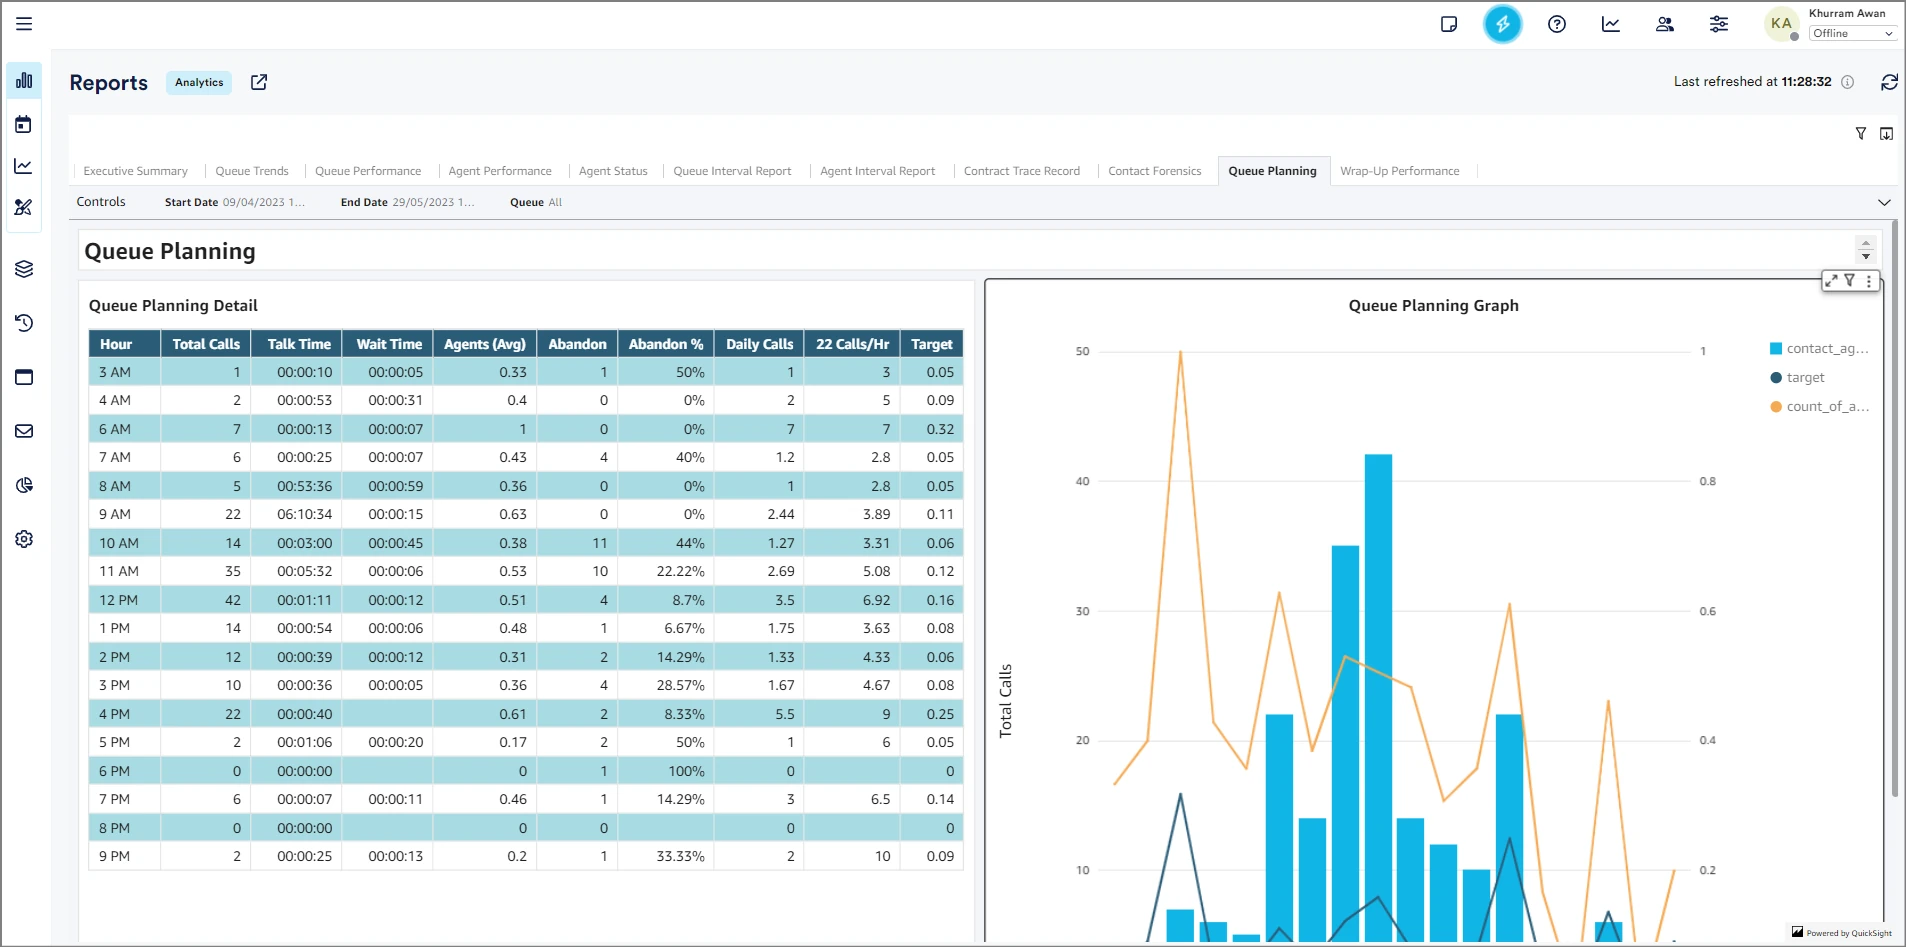Toggle the contact_ag legend series

click(1826, 349)
